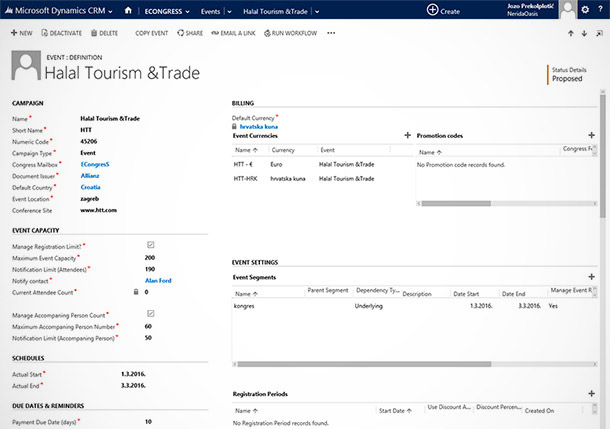Open the hrvatska kuna default currency link
This screenshot has height=429, width=610.
[x=259, y=126]
